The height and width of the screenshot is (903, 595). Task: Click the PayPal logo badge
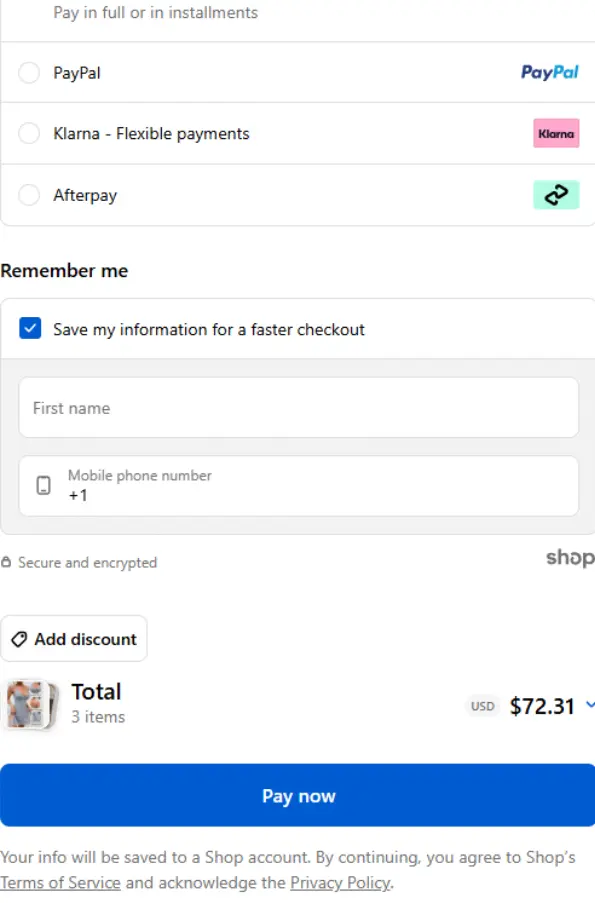pos(549,72)
